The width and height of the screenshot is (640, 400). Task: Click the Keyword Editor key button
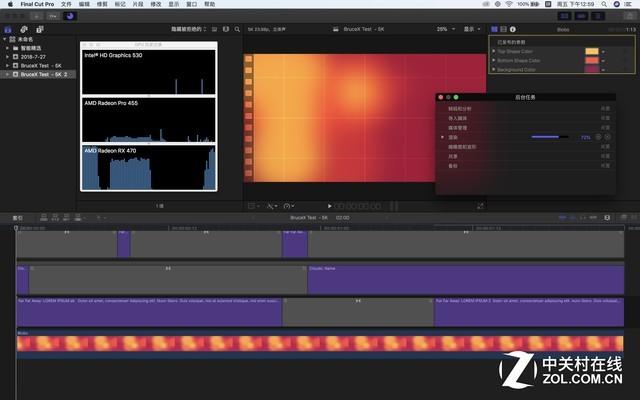(x=53, y=16)
